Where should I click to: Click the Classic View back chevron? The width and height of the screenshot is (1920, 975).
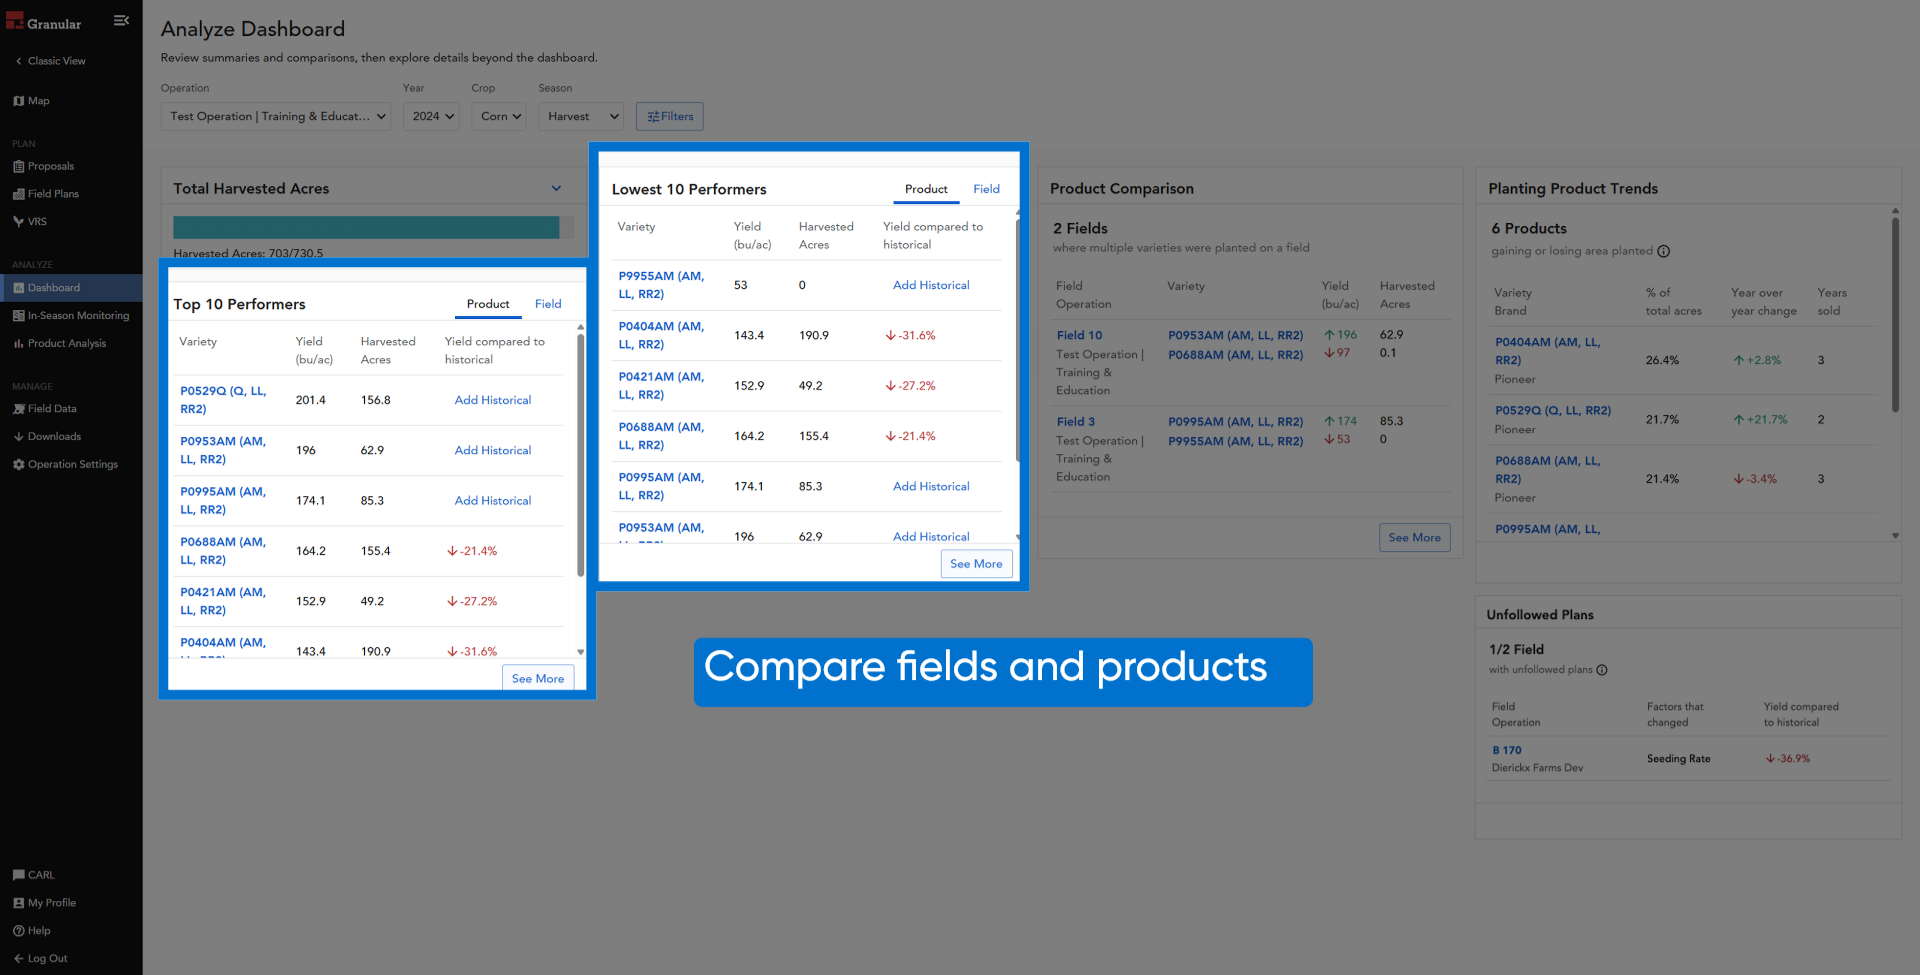point(18,61)
